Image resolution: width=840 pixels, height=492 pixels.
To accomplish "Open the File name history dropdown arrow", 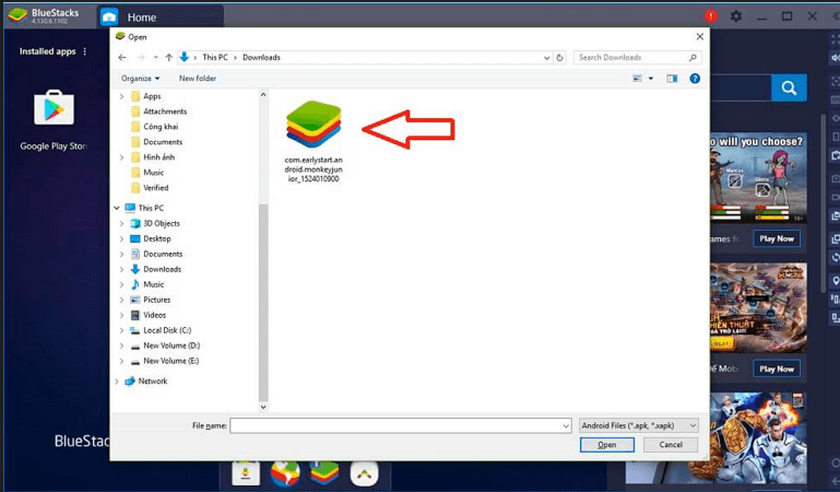I will click(566, 426).
